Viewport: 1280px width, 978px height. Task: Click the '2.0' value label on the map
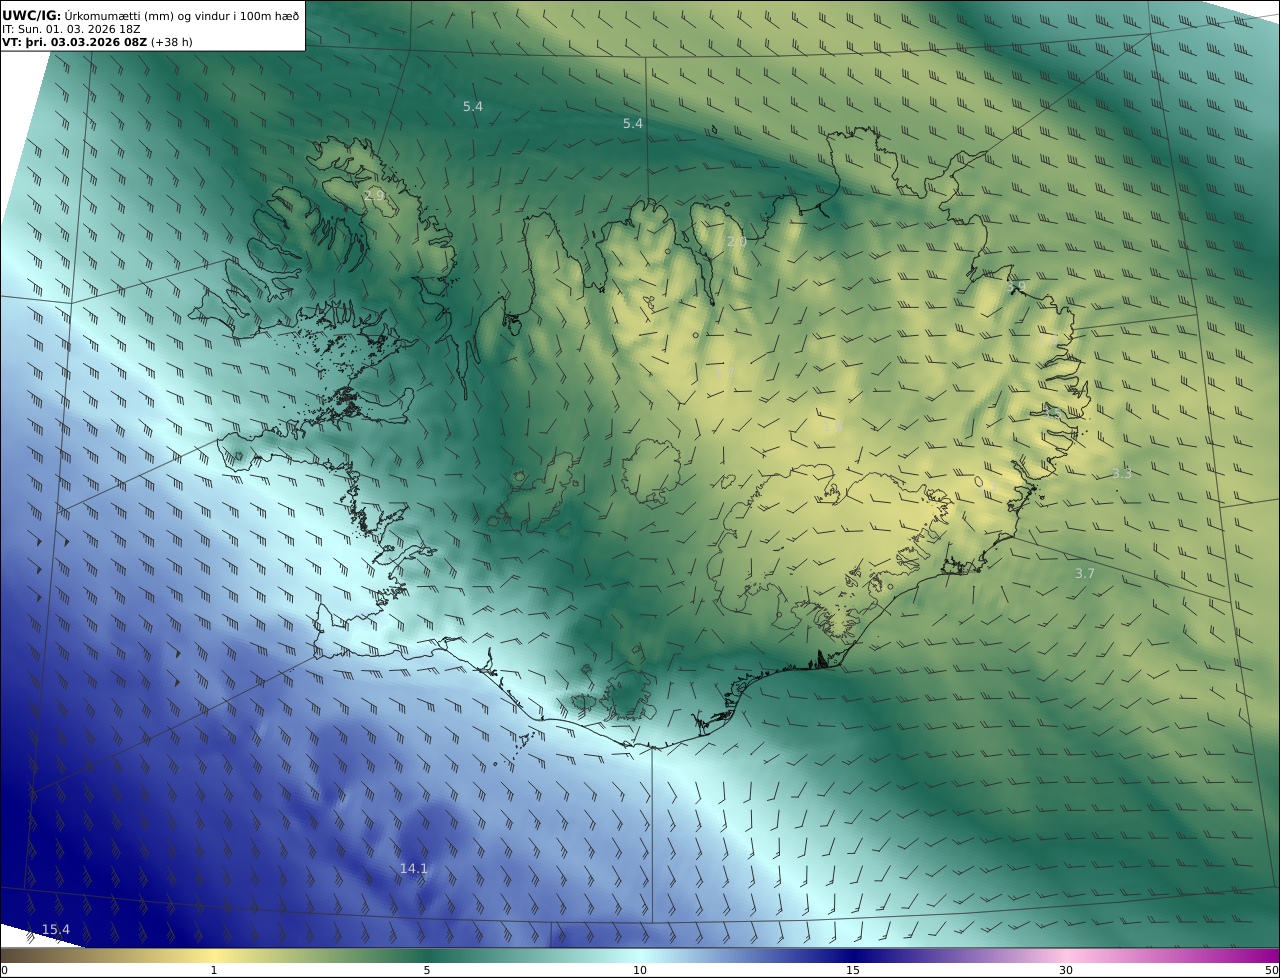[x=737, y=242]
